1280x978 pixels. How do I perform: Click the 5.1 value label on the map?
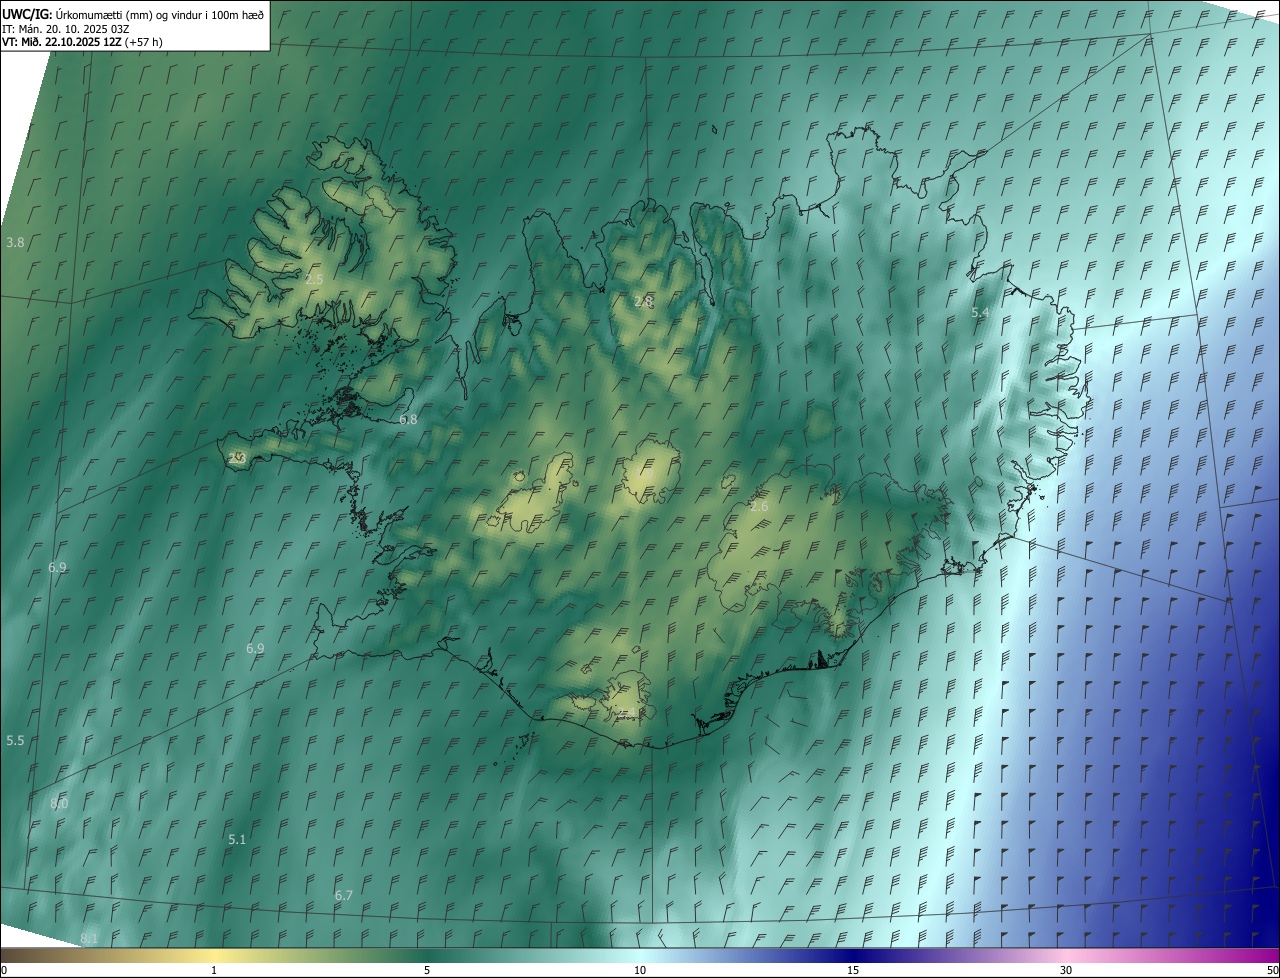pos(237,840)
